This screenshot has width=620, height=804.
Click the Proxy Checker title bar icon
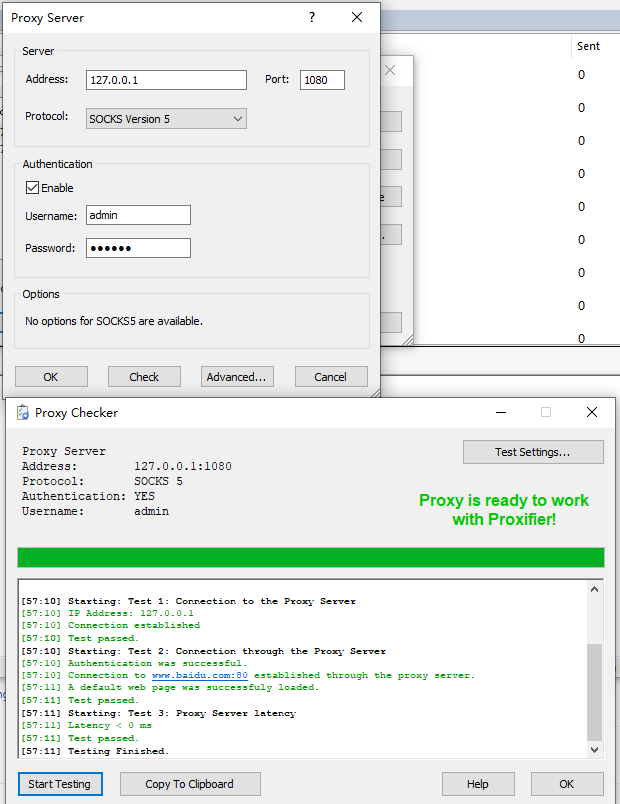tap(23, 412)
